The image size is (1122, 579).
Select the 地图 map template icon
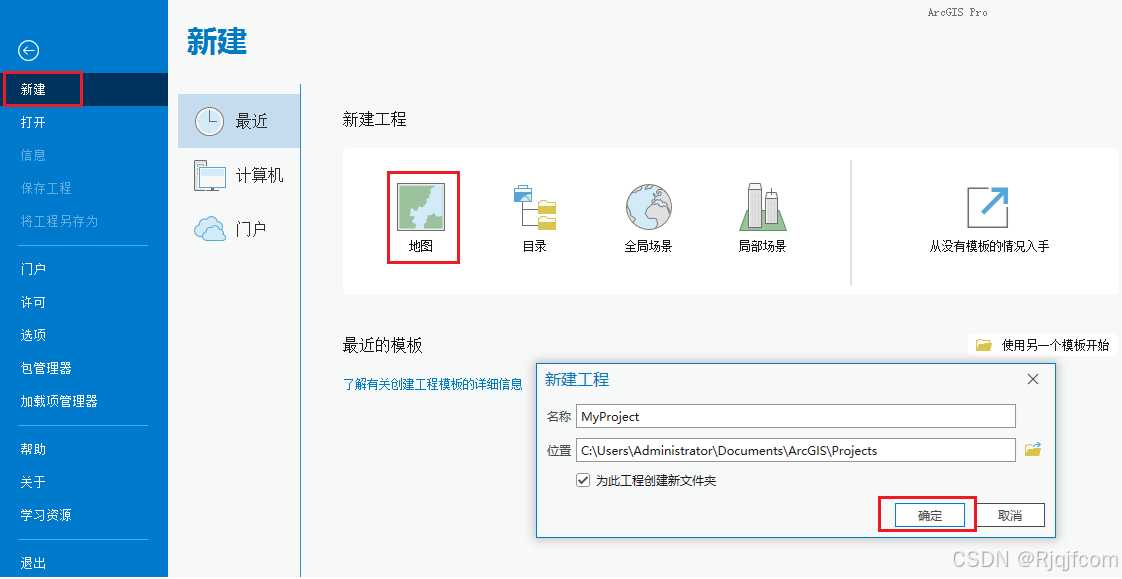(421, 208)
